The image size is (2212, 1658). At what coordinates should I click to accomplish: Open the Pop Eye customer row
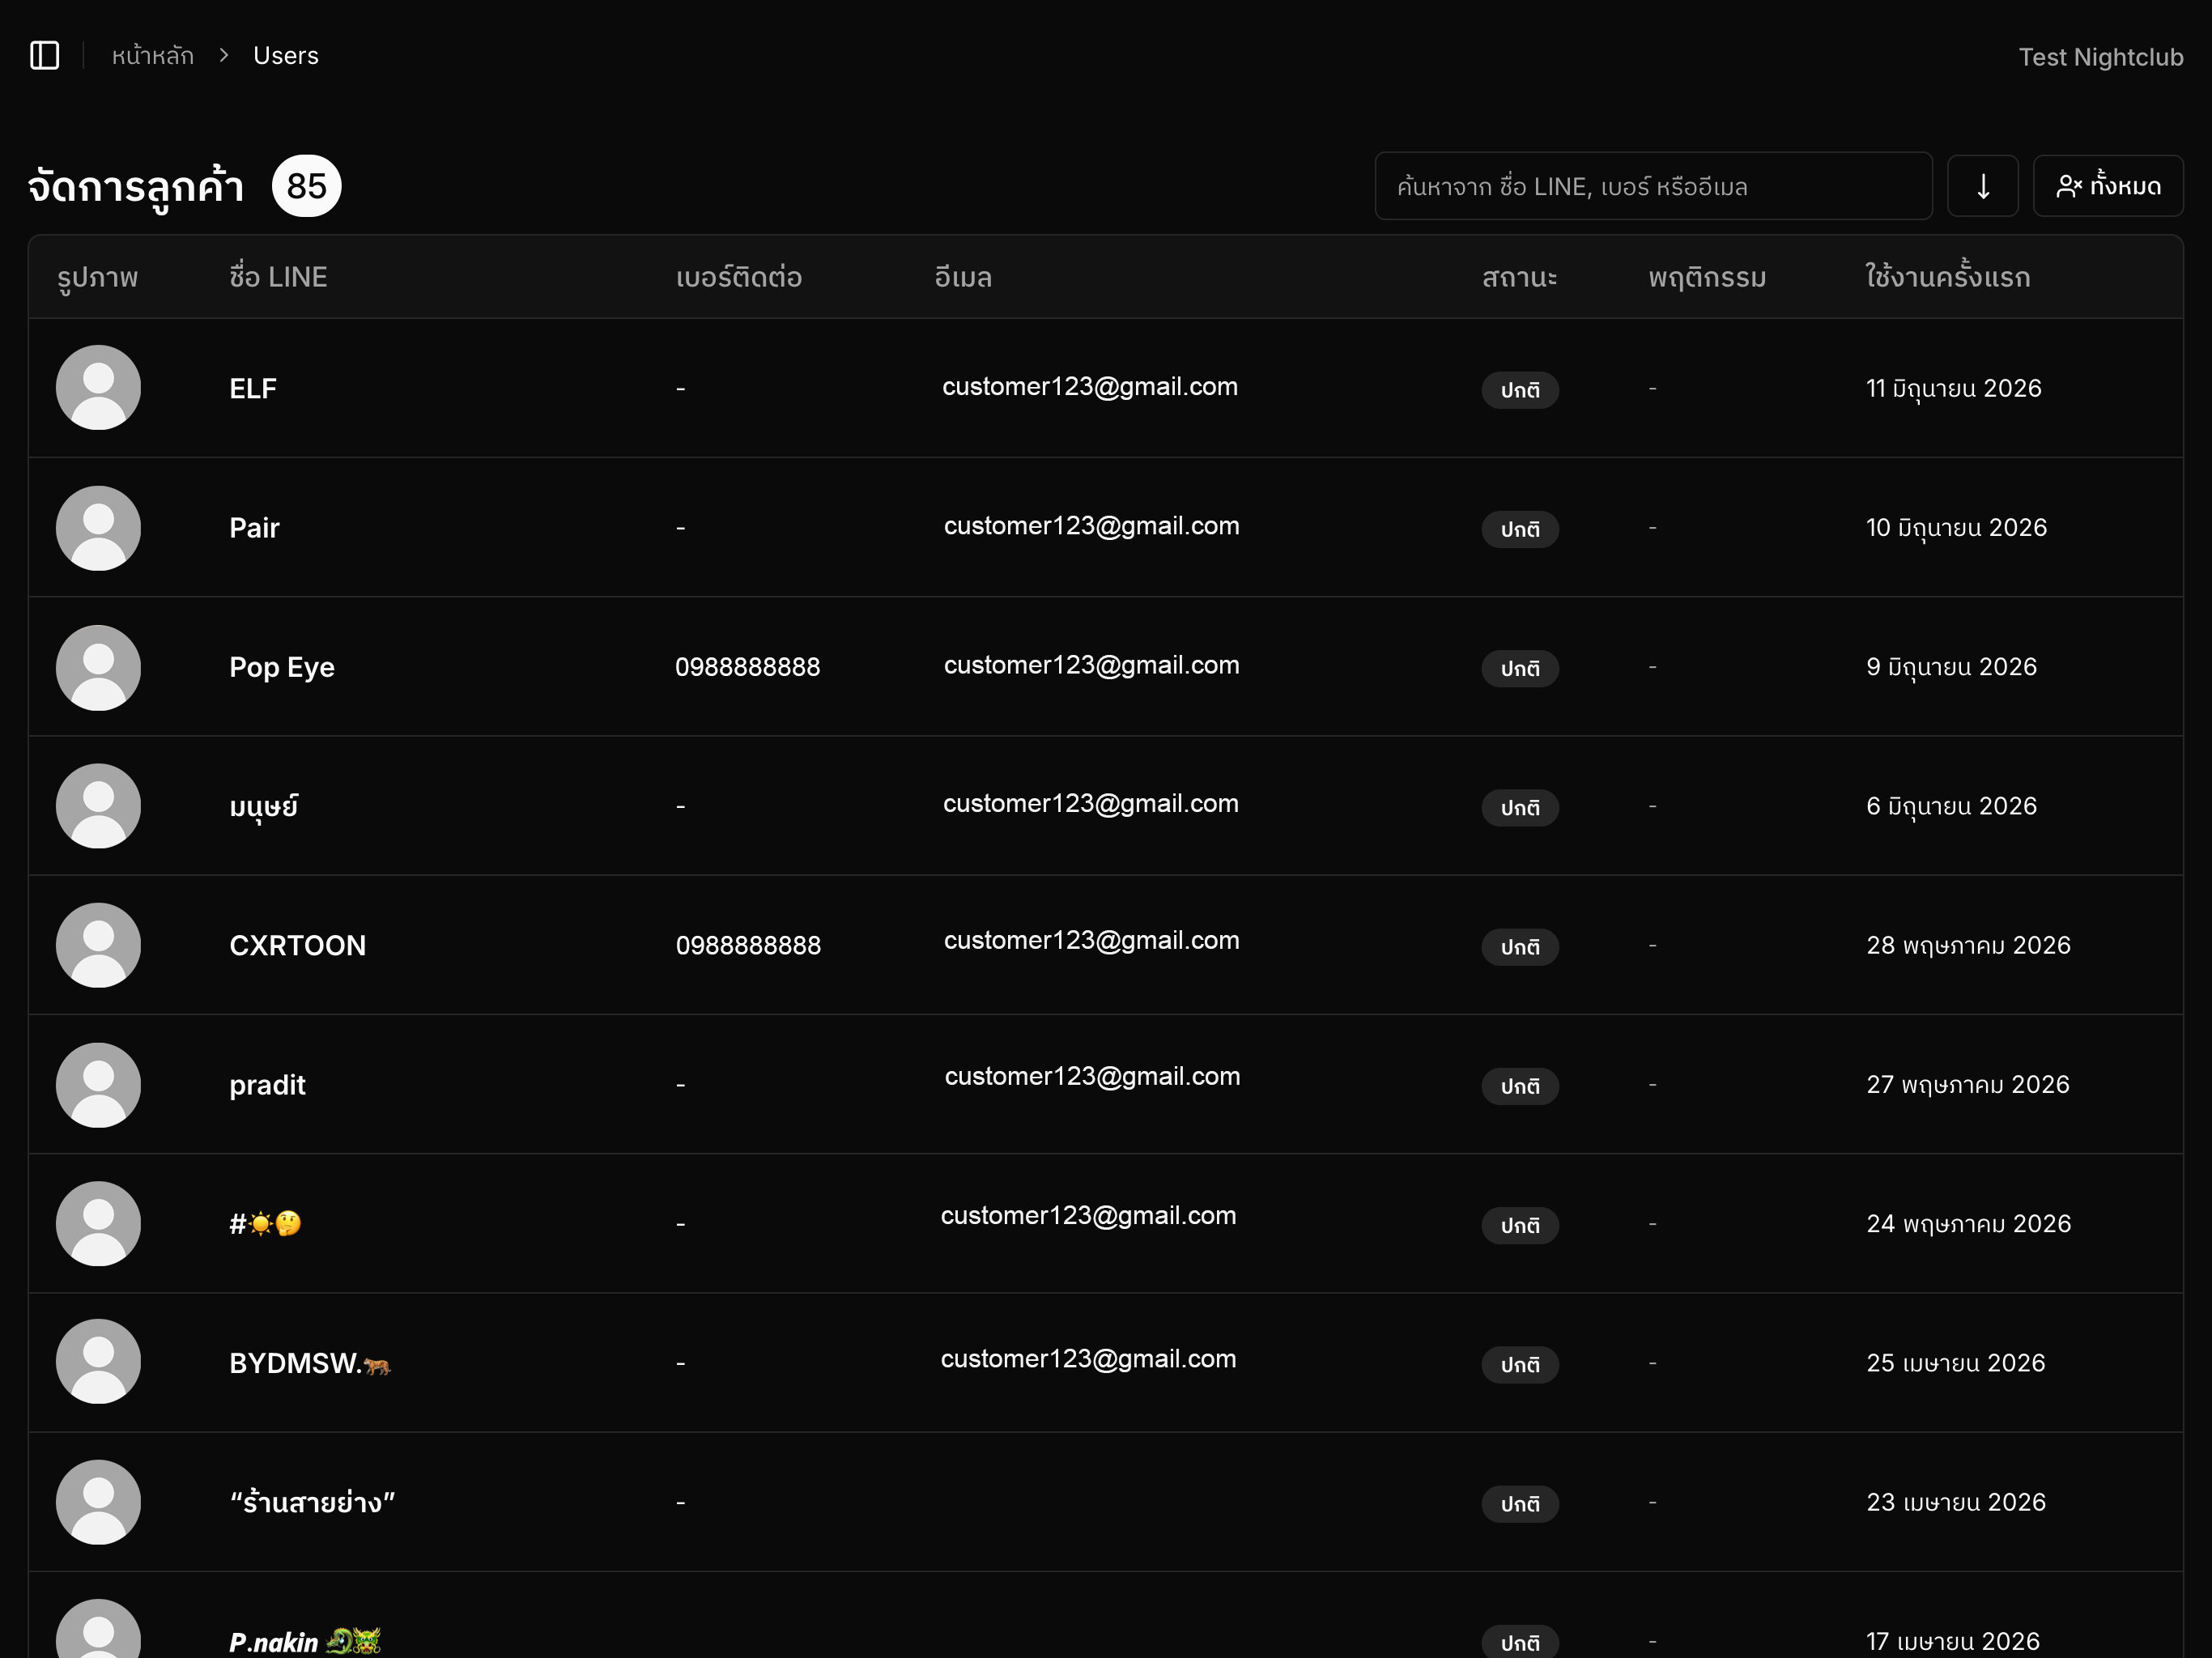coord(1105,667)
